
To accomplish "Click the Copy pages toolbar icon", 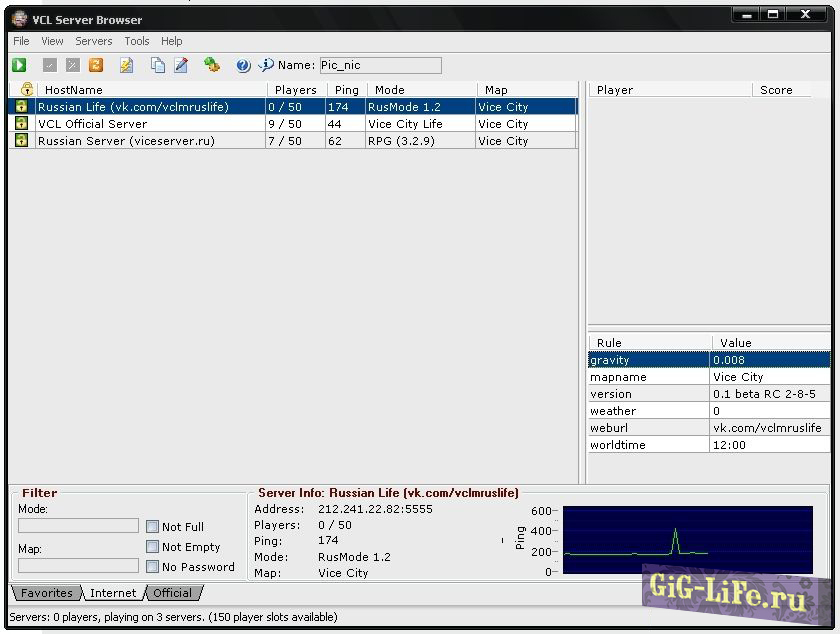I will click(158, 65).
